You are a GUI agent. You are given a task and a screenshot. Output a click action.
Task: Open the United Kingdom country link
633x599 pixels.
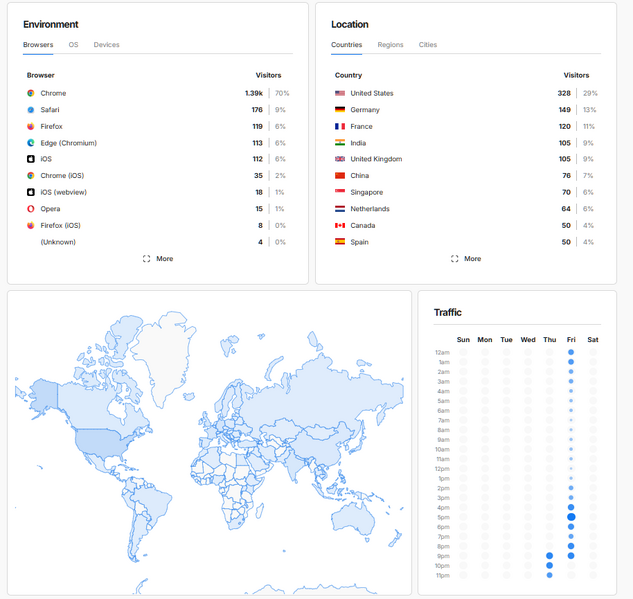tap(376, 159)
